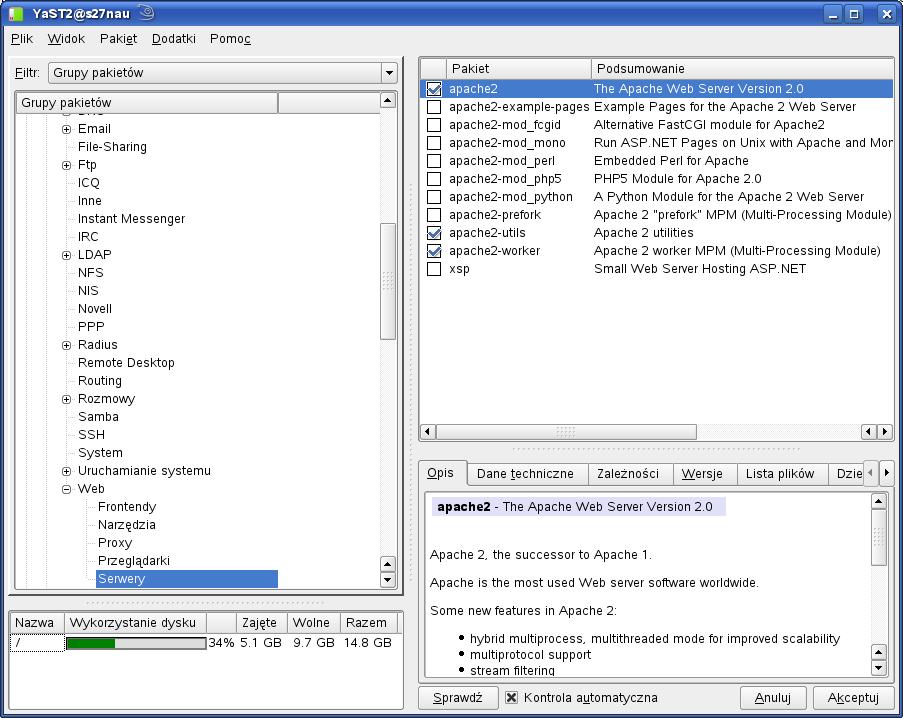Click package list horizontal scrollbar thumb
This screenshot has width=903, height=718.
coord(566,431)
